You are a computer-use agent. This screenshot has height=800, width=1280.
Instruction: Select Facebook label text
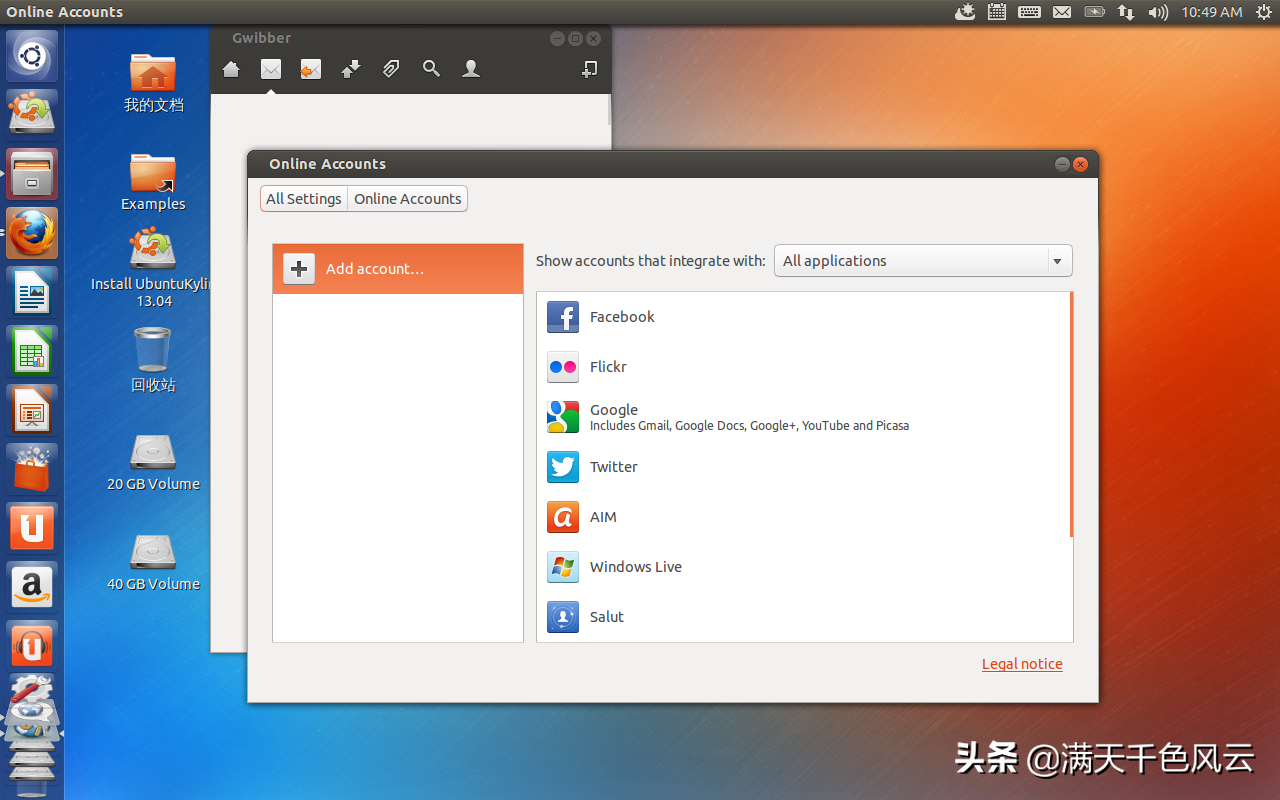click(x=622, y=317)
